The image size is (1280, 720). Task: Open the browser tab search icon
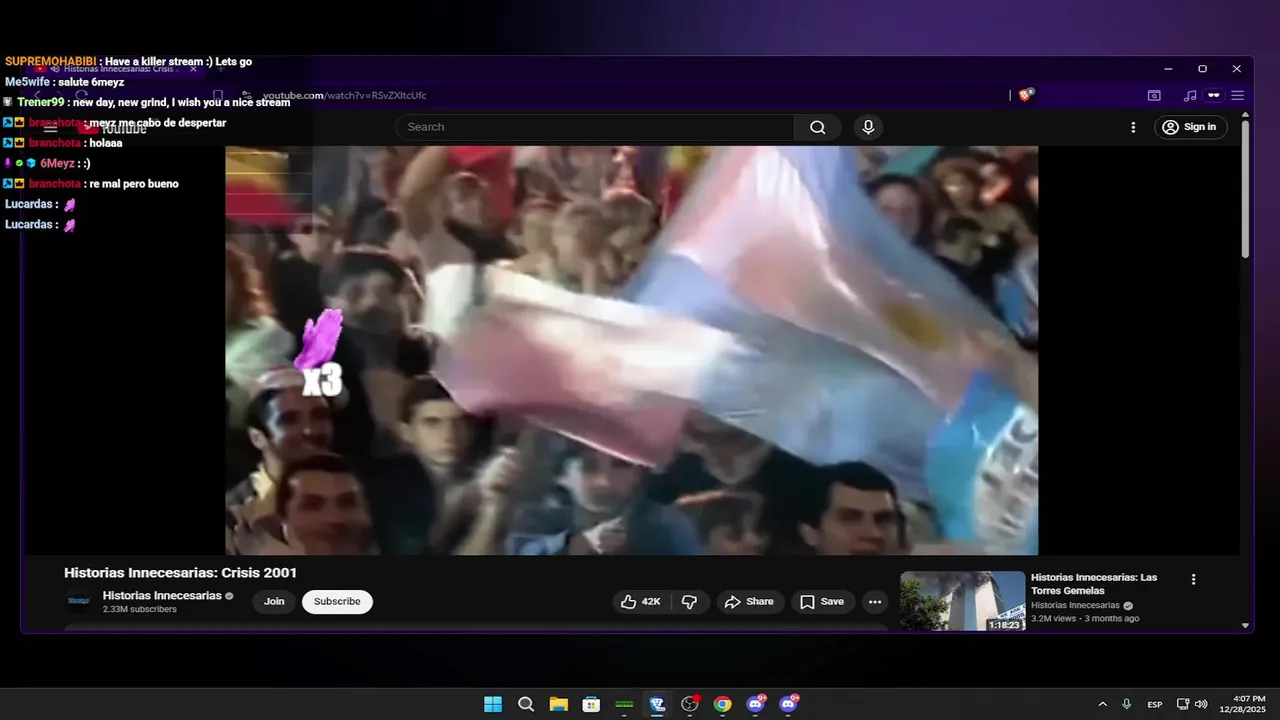point(1154,96)
